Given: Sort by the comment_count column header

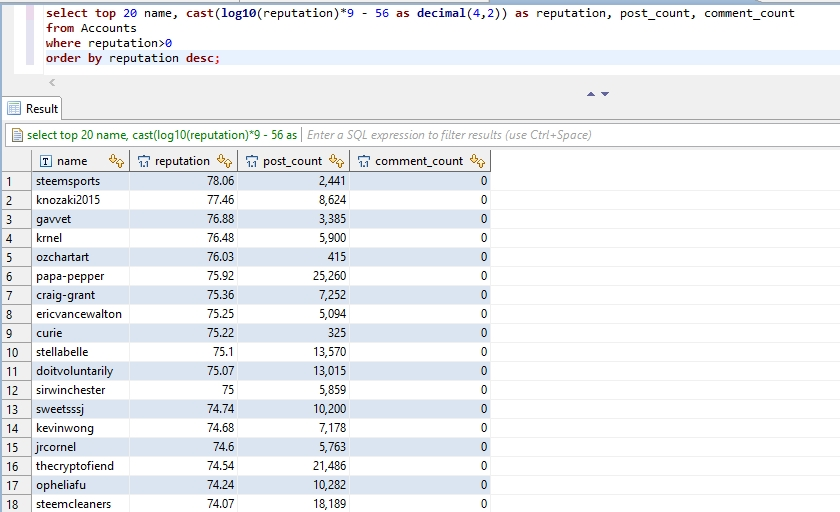Looking at the screenshot, I should pos(419,161).
